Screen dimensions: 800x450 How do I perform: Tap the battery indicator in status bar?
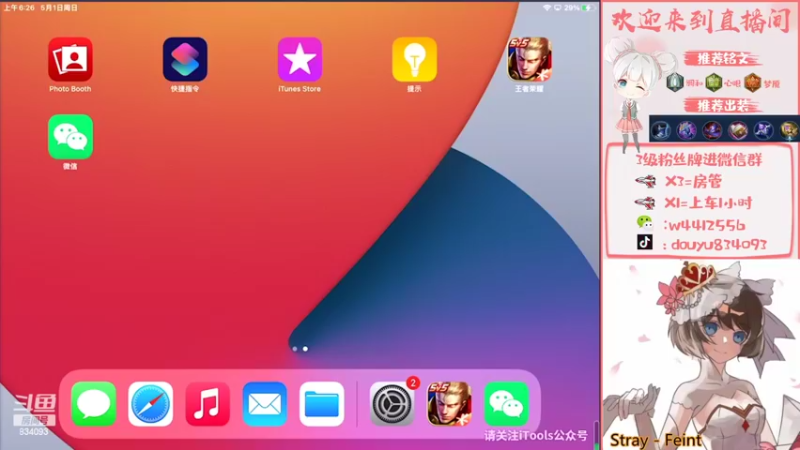click(588, 8)
